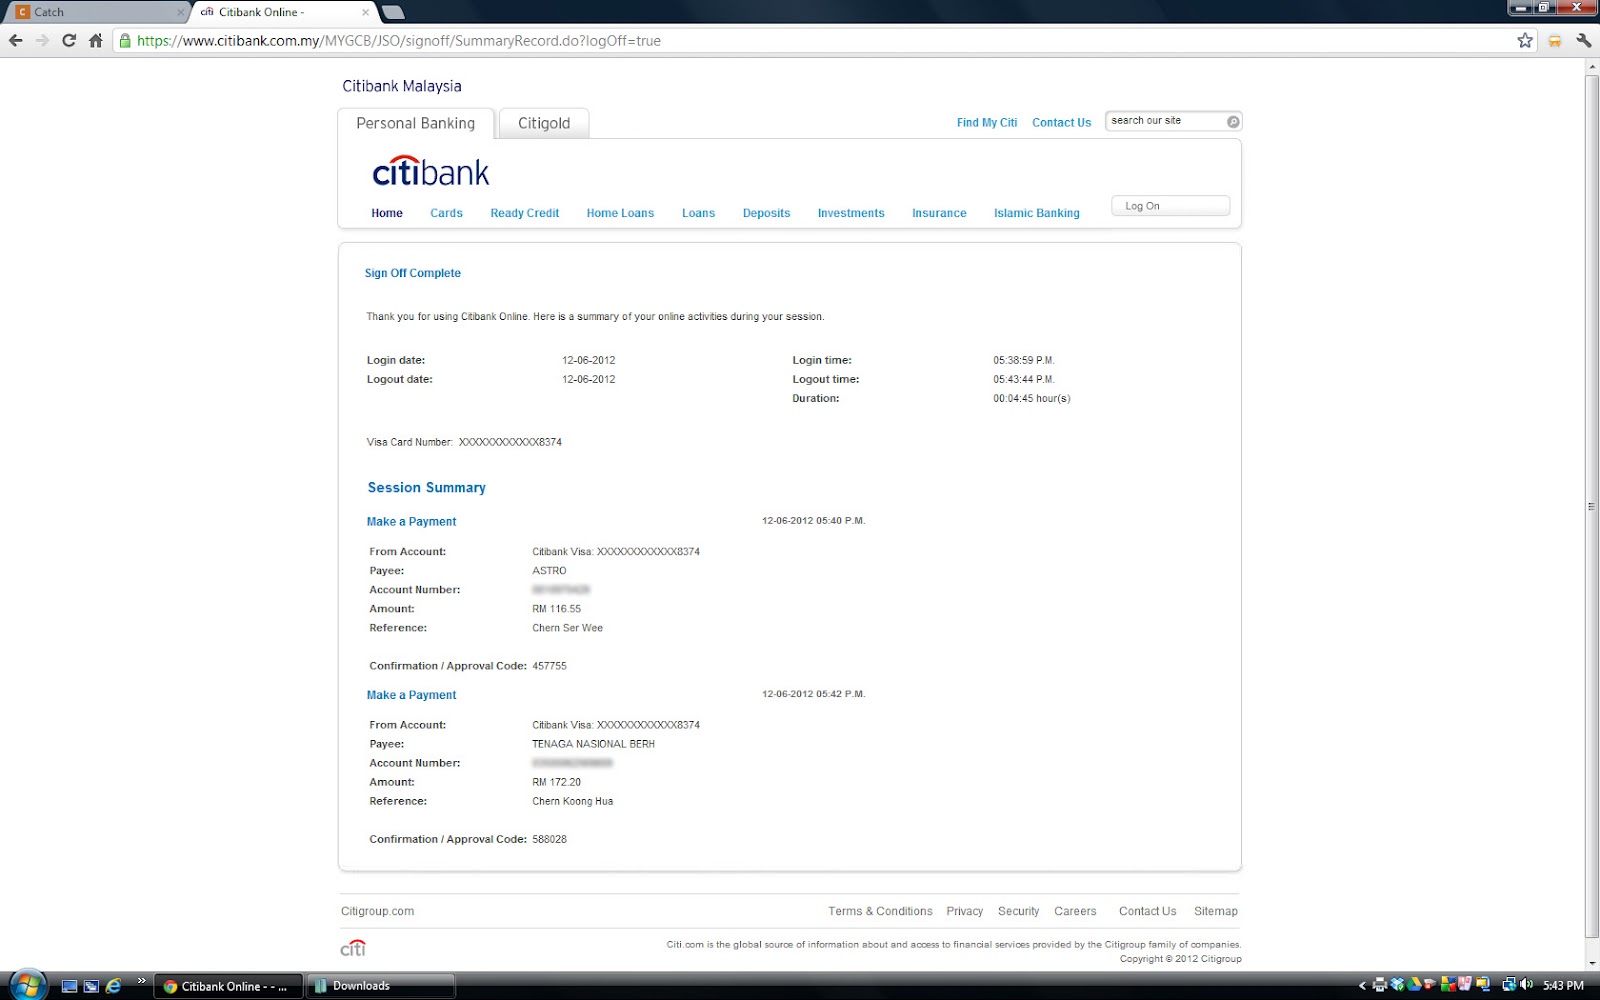
Task: Switch to the Citigold tab
Action: click(543, 122)
